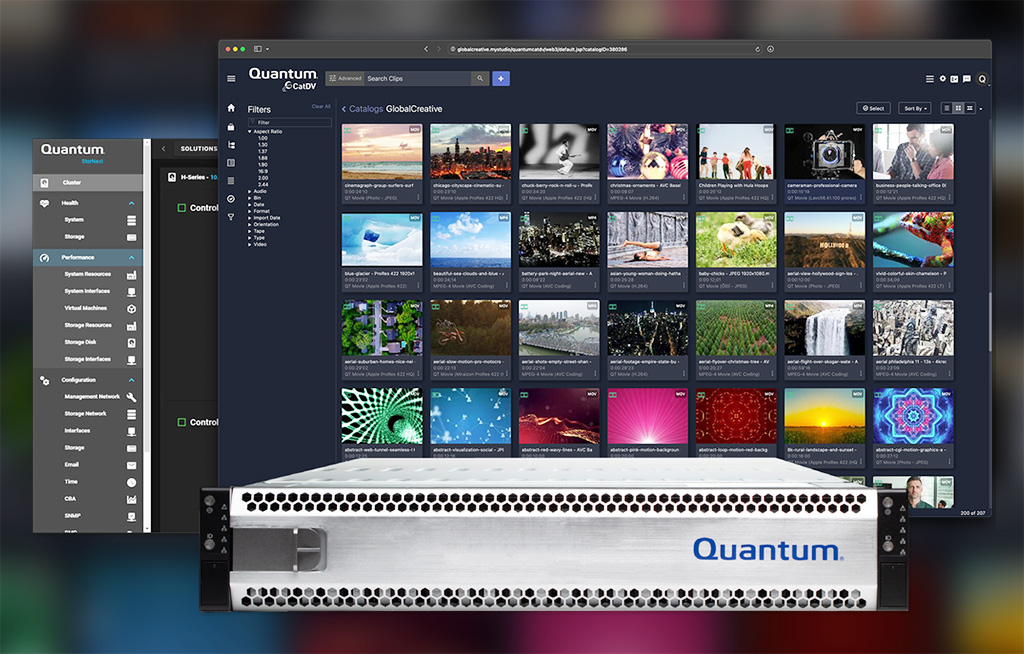The height and width of the screenshot is (654, 1024).
Task: Select Cluster in the StorNext sidebar
Action: (88, 182)
